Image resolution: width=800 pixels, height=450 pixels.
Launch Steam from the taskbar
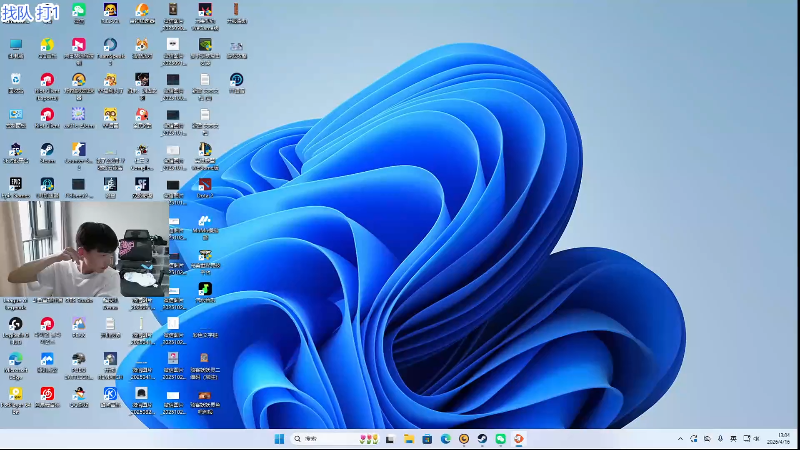482,439
